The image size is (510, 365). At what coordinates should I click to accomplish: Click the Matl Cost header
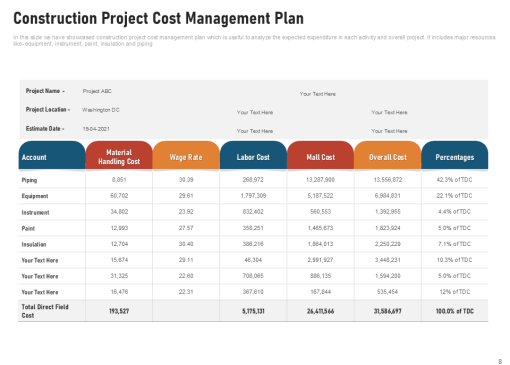click(x=320, y=155)
